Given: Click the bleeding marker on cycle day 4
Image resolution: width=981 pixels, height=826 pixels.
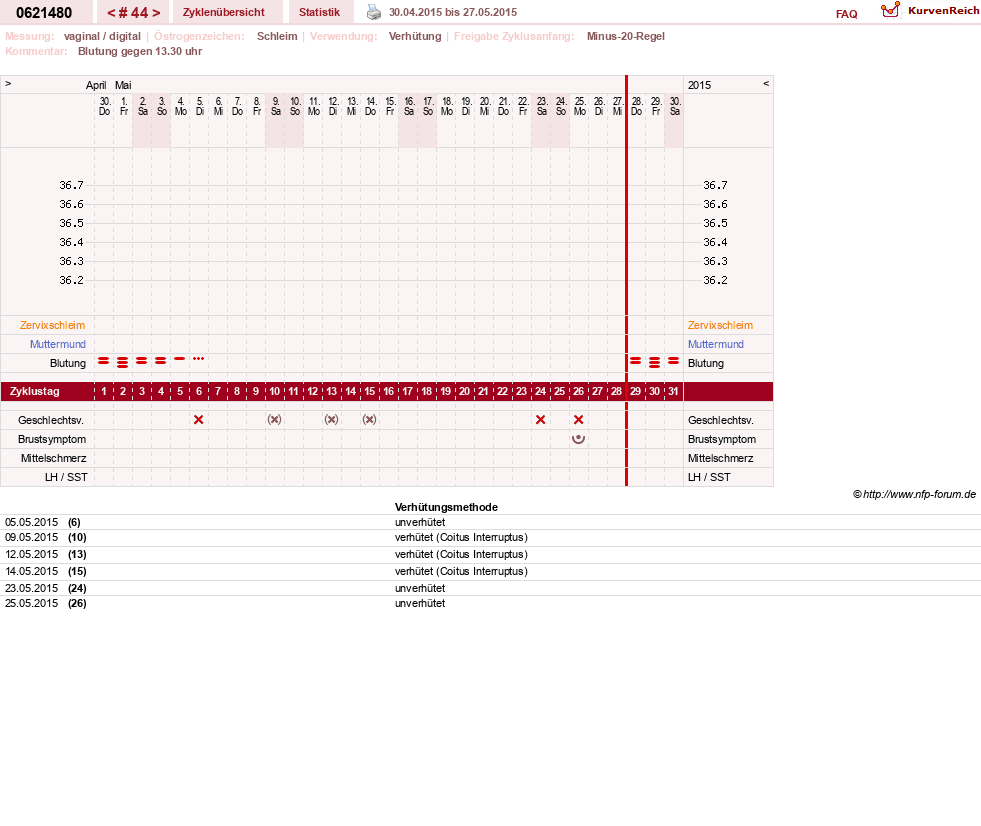Looking at the screenshot, I should coord(161,361).
